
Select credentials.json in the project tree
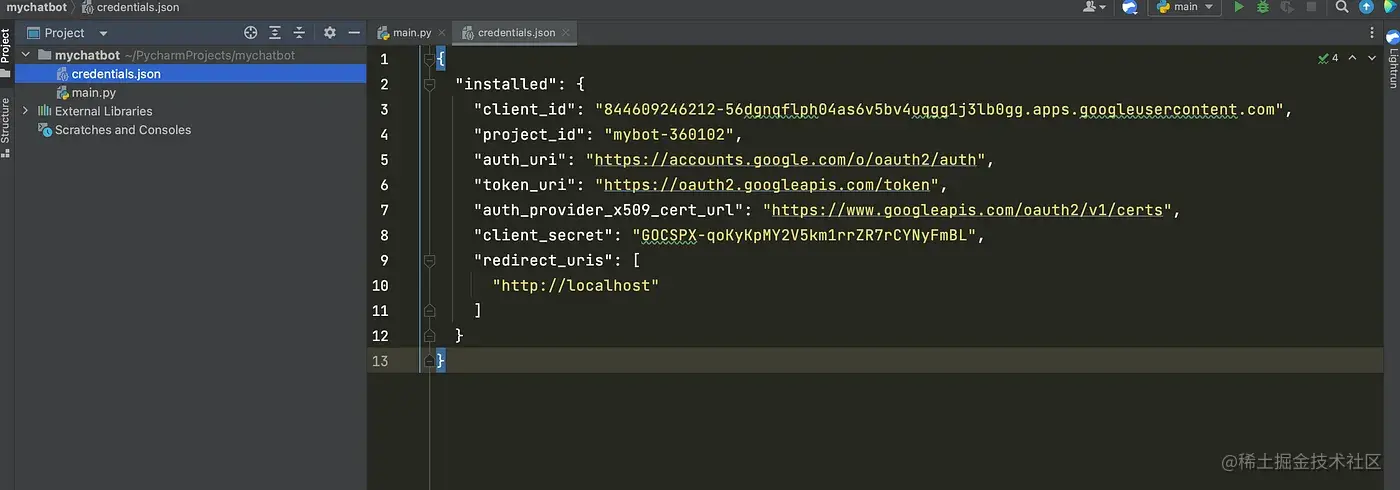click(190, 74)
